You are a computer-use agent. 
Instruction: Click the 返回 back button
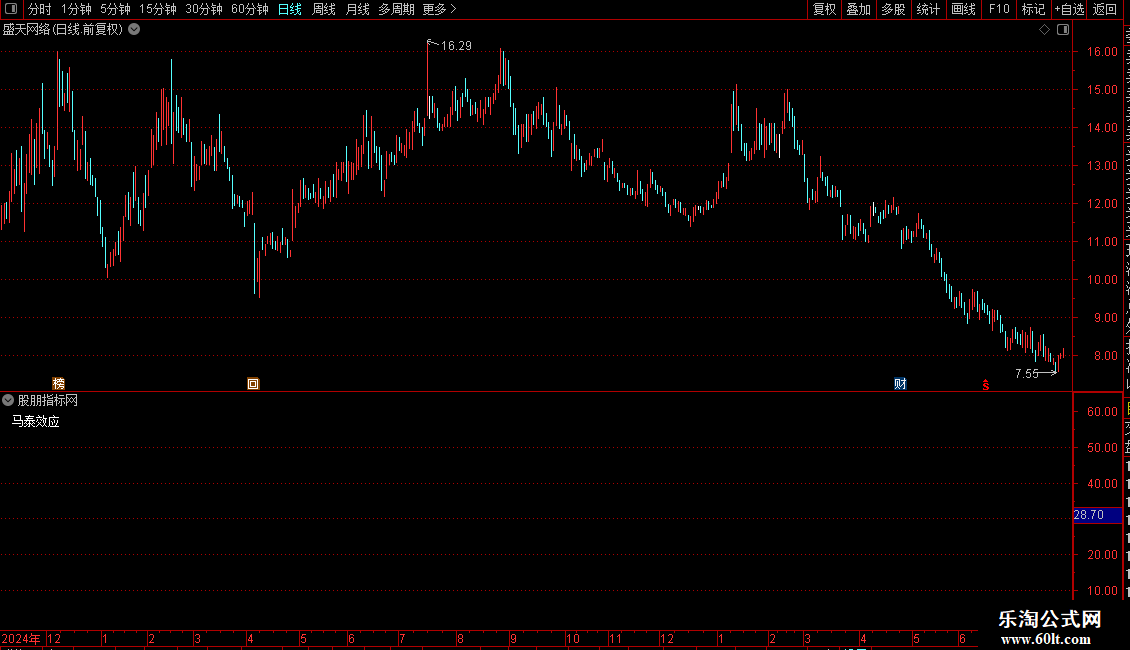point(1105,9)
